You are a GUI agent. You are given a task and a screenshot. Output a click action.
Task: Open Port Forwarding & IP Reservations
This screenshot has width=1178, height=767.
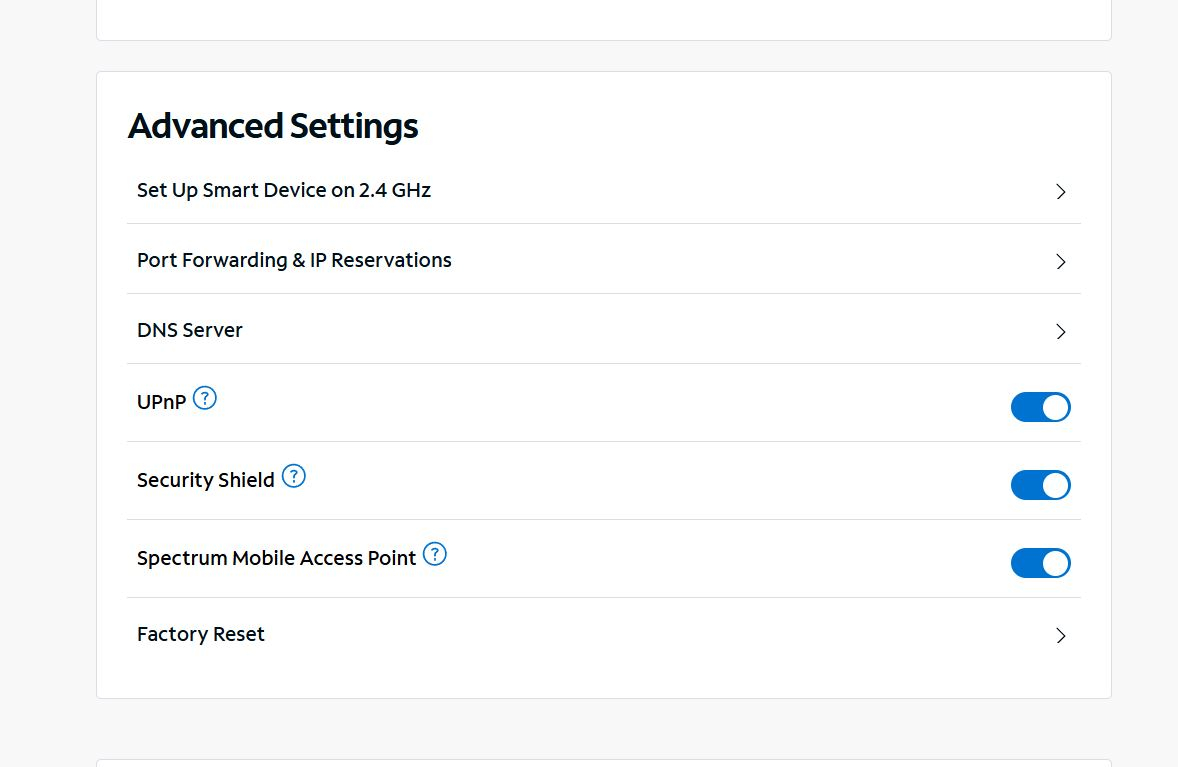click(294, 260)
